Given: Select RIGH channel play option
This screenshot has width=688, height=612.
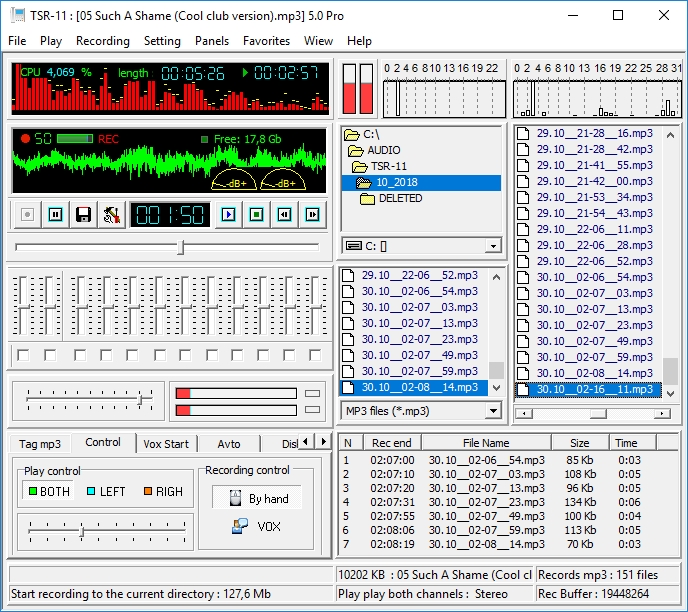Looking at the screenshot, I should (163, 491).
